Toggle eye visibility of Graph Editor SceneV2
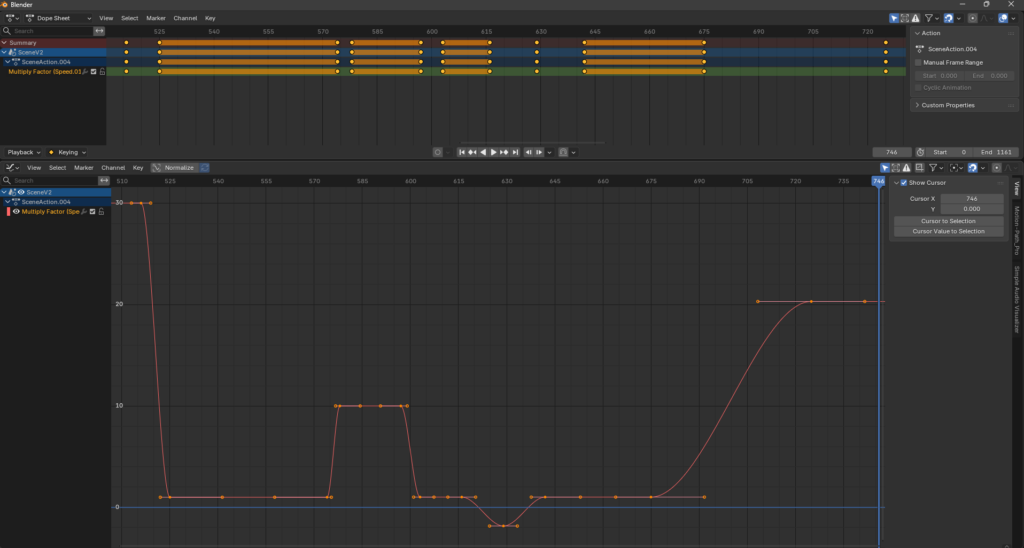This screenshot has height=548, width=1024. pyautogui.click(x=21, y=193)
